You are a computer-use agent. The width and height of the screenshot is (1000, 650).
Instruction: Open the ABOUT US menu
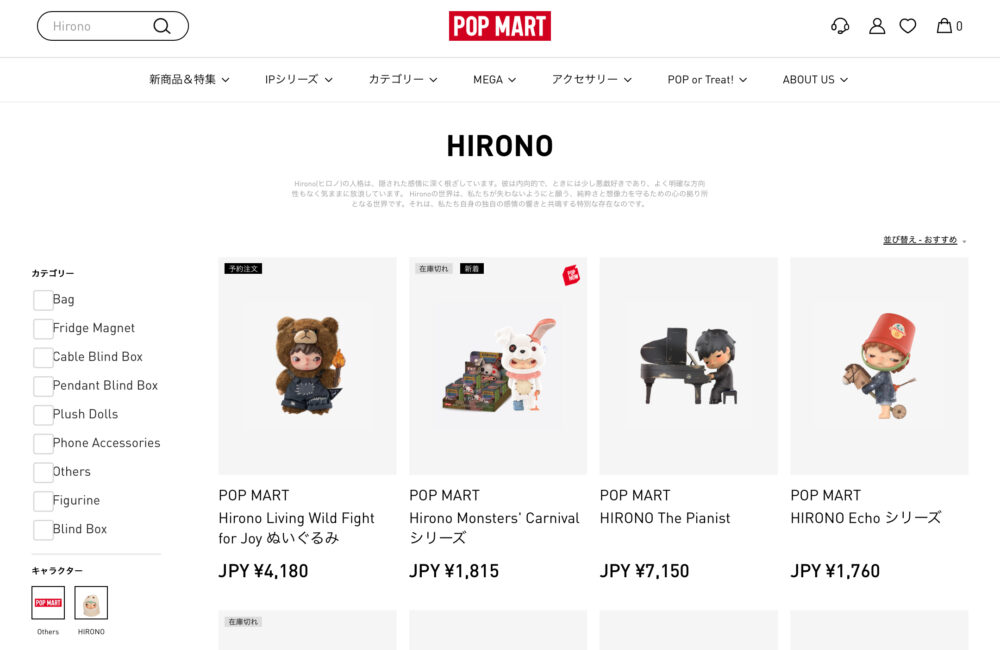[815, 80]
